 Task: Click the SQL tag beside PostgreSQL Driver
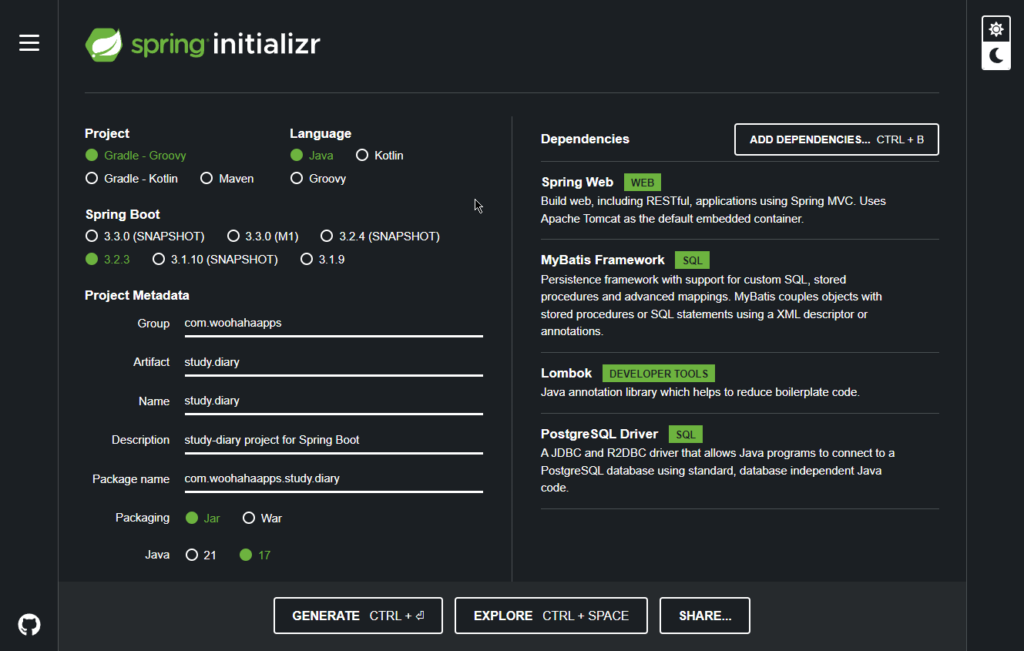click(x=686, y=435)
